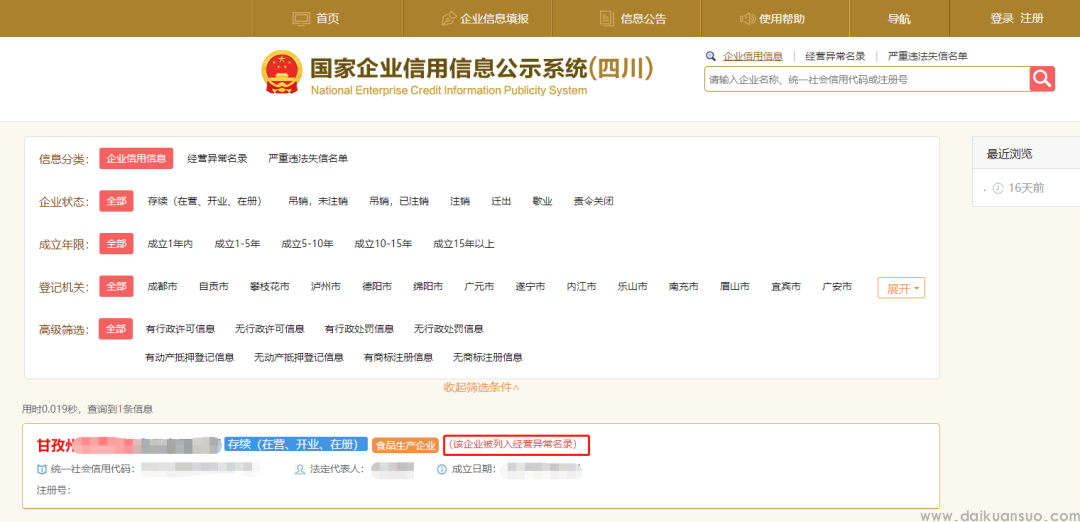Filter by 责令关闭 enterprise status
The height and width of the screenshot is (522, 1080).
tap(593, 201)
